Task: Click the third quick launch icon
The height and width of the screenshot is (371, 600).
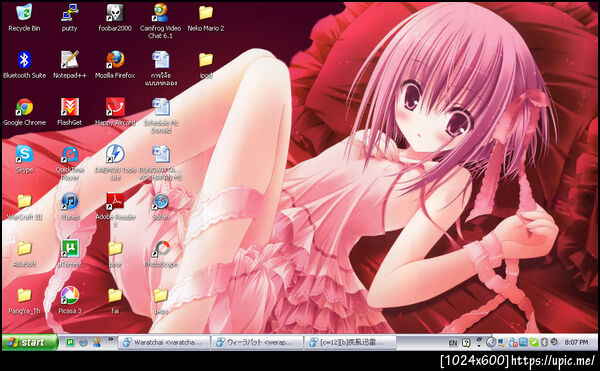Action: tap(97, 342)
